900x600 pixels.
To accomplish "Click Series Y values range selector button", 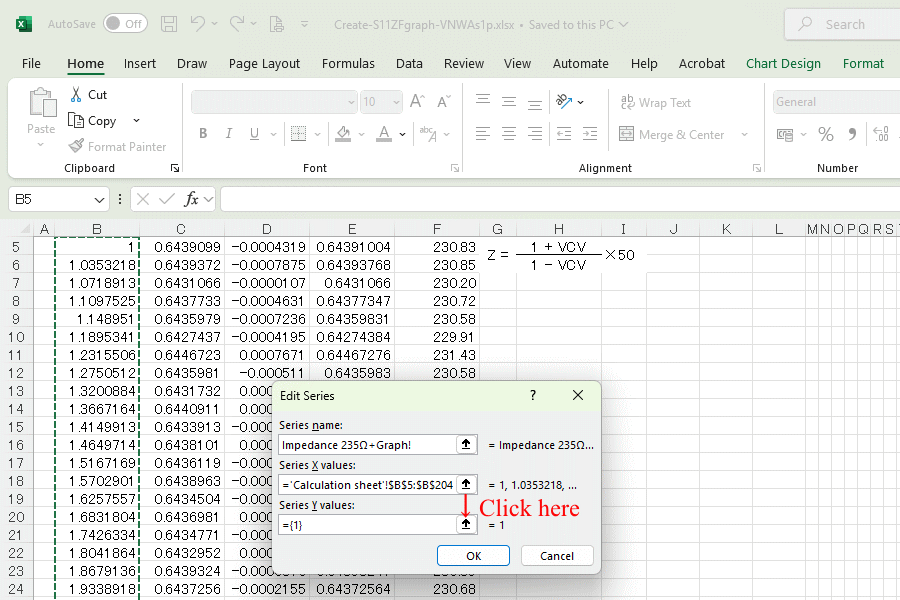I will (466, 525).
